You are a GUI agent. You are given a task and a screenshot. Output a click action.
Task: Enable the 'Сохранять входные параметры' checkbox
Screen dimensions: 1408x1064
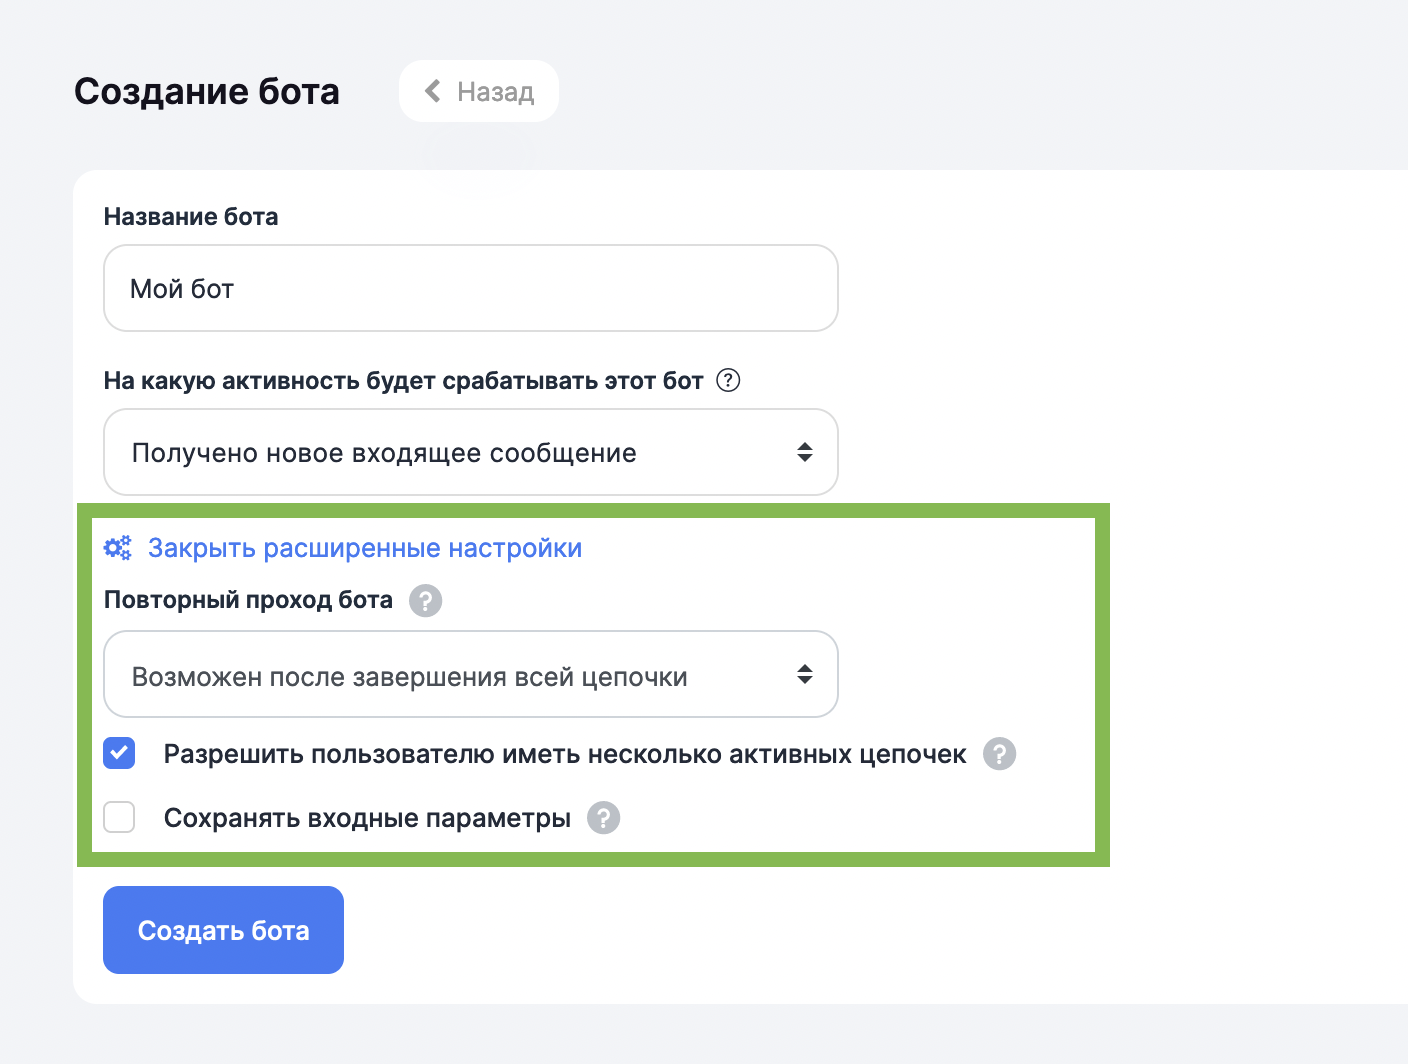pos(120,817)
